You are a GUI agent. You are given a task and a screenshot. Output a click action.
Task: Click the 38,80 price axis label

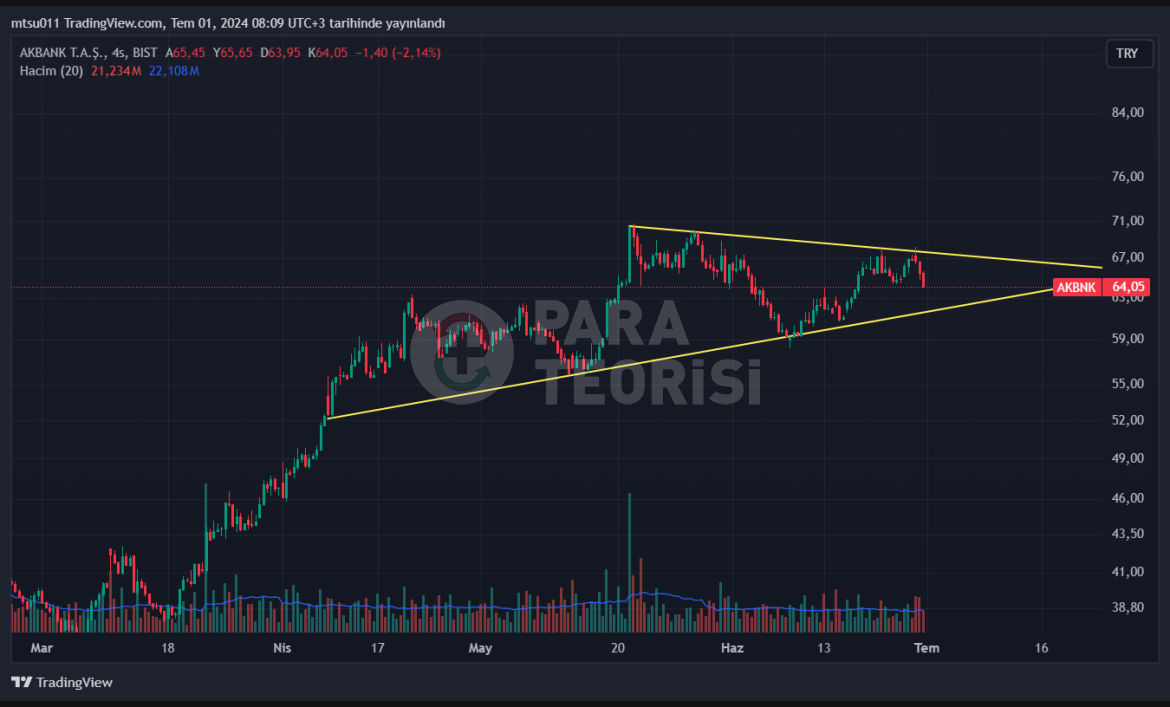(x=1127, y=607)
